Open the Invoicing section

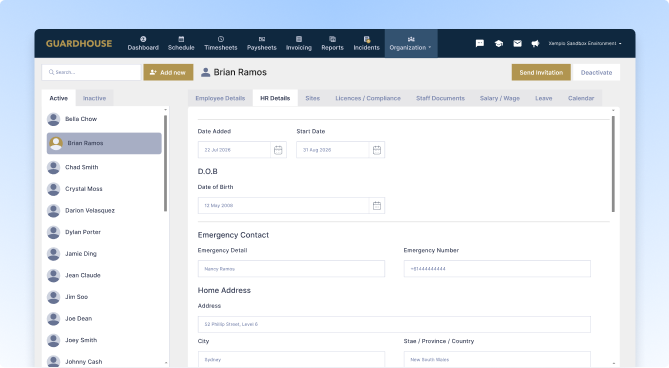(299, 43)
